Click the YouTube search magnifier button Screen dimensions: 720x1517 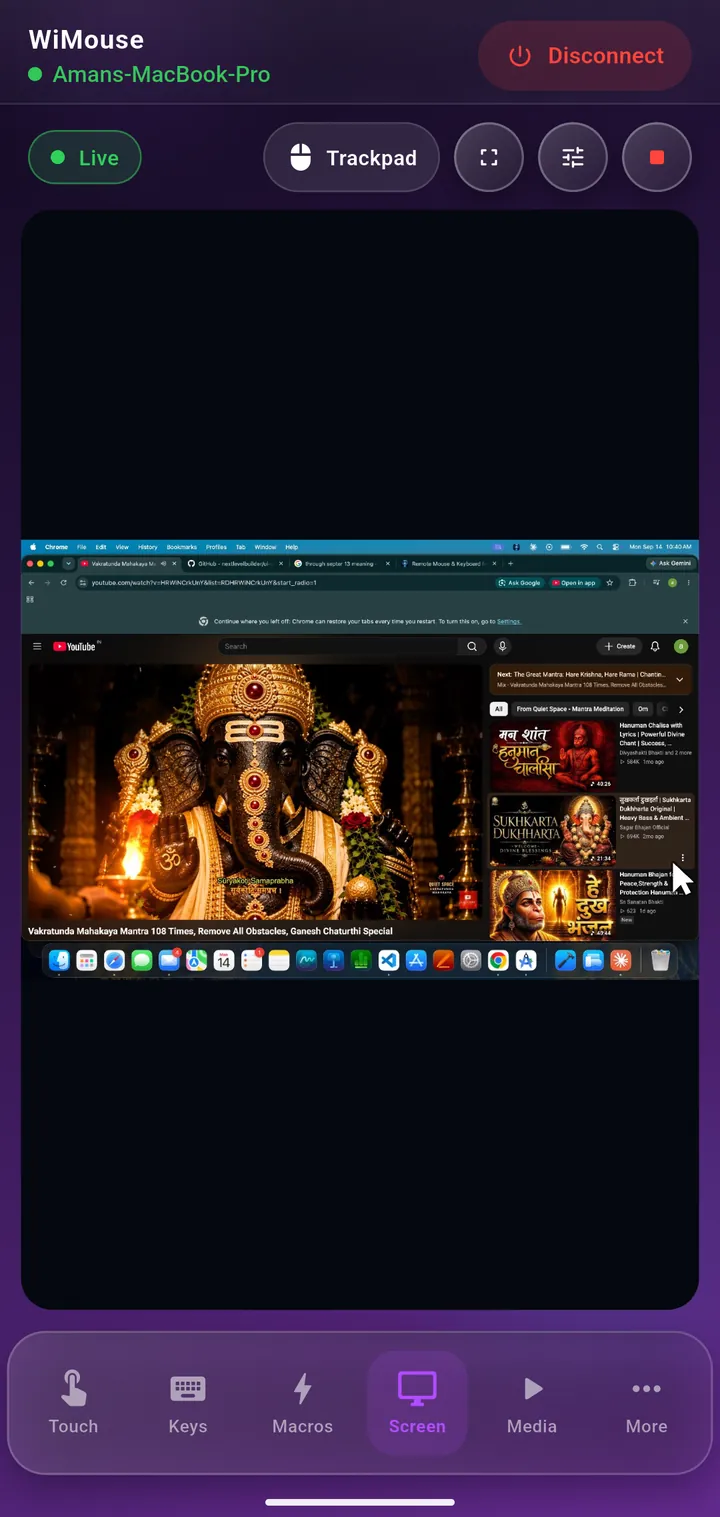(472, 647)
